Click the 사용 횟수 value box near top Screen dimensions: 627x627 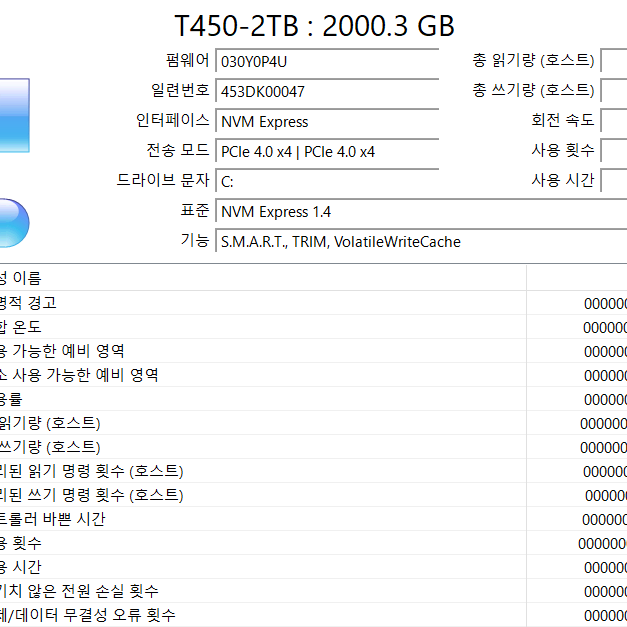(x=614, y=152)
